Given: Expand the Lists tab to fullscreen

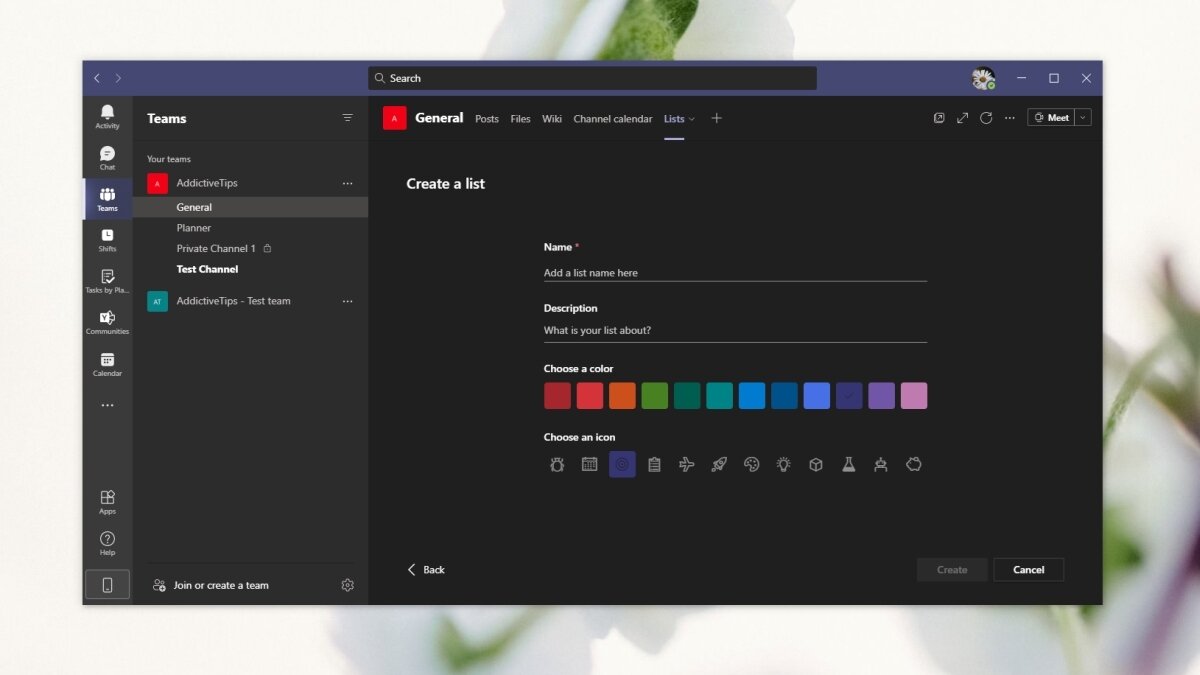Looking at the screenshot, I should tap(962, 117).
